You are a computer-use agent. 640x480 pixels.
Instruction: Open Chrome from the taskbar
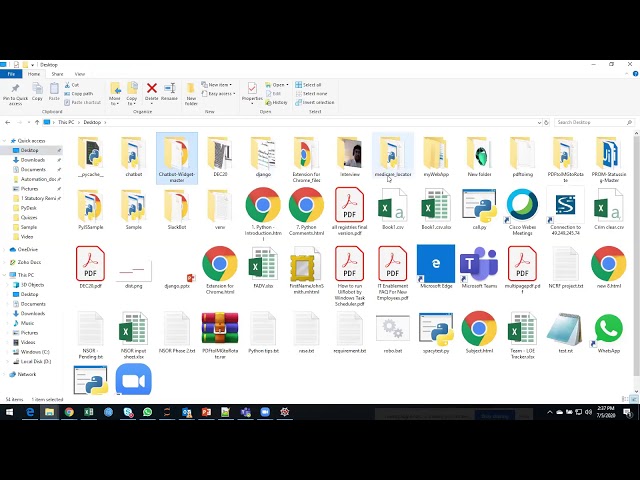(x=69, y=412)
